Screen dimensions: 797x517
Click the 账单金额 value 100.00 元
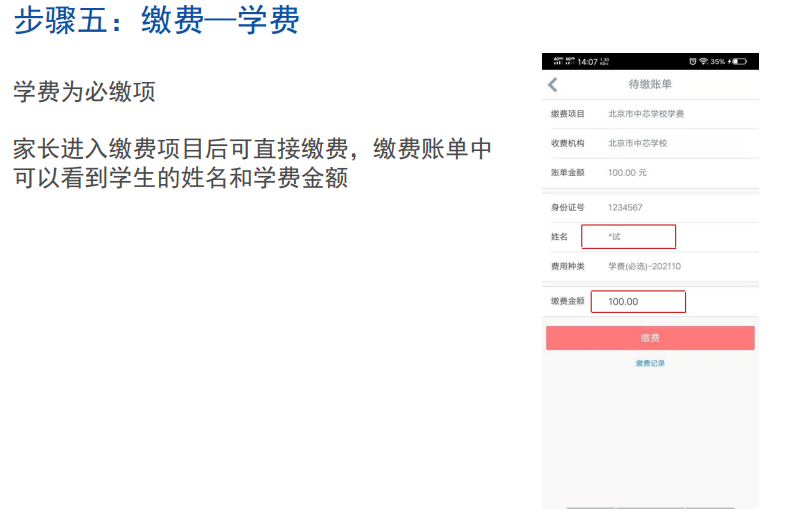628,172
